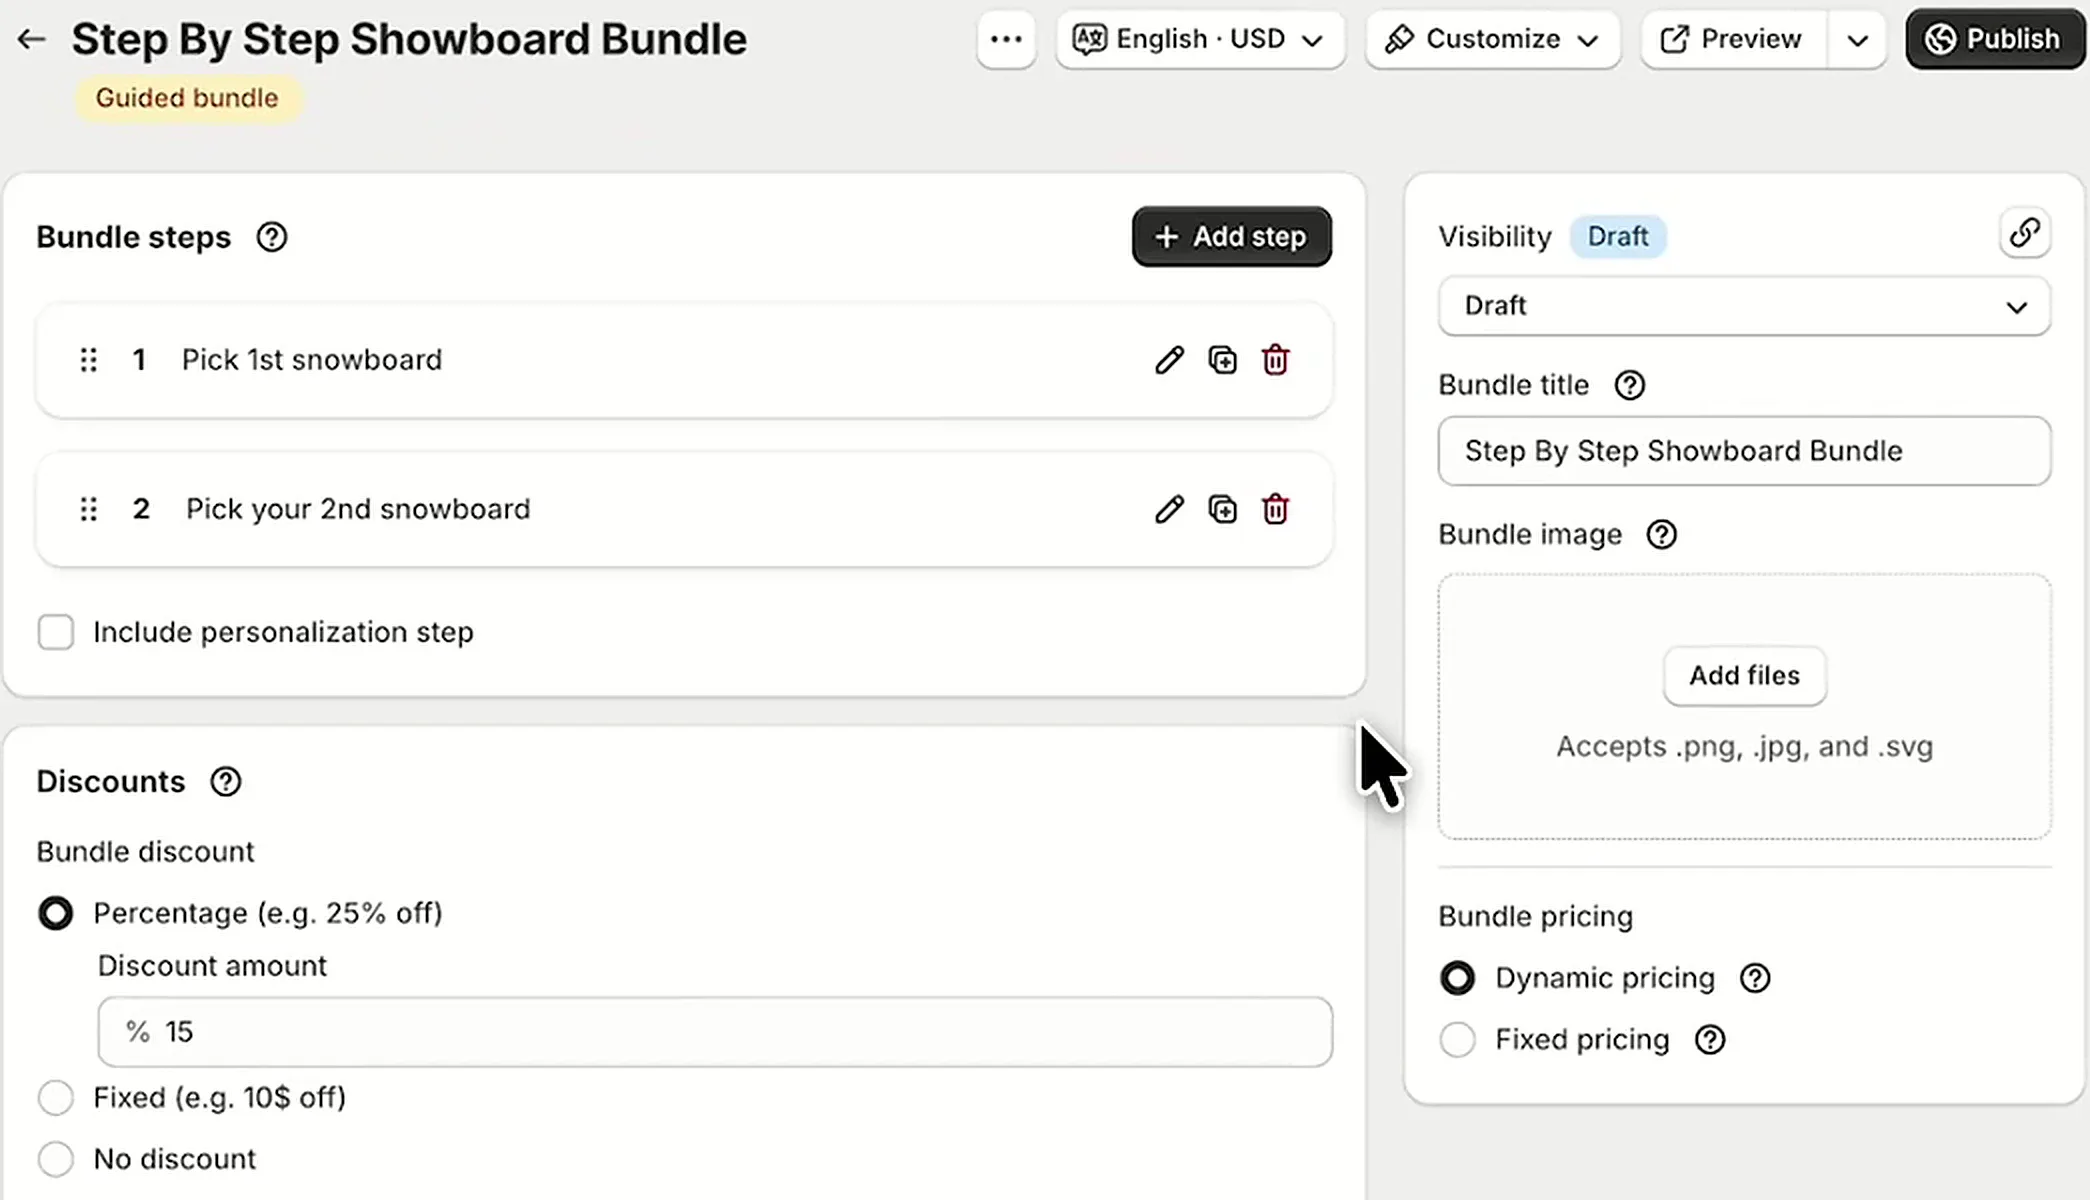Edit step 2 Pick your 2nd snowboard
2090x1200 pixels.
pos(1169,509)
